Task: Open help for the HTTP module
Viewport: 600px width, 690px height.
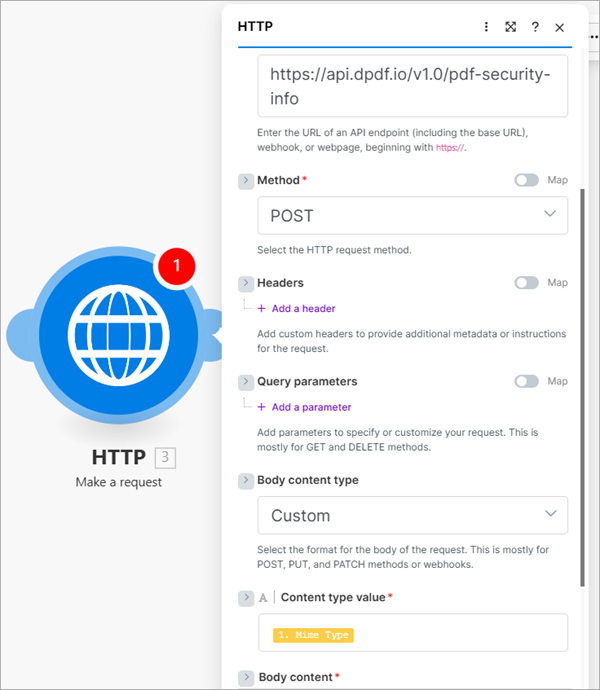Action: click(535, 27)
